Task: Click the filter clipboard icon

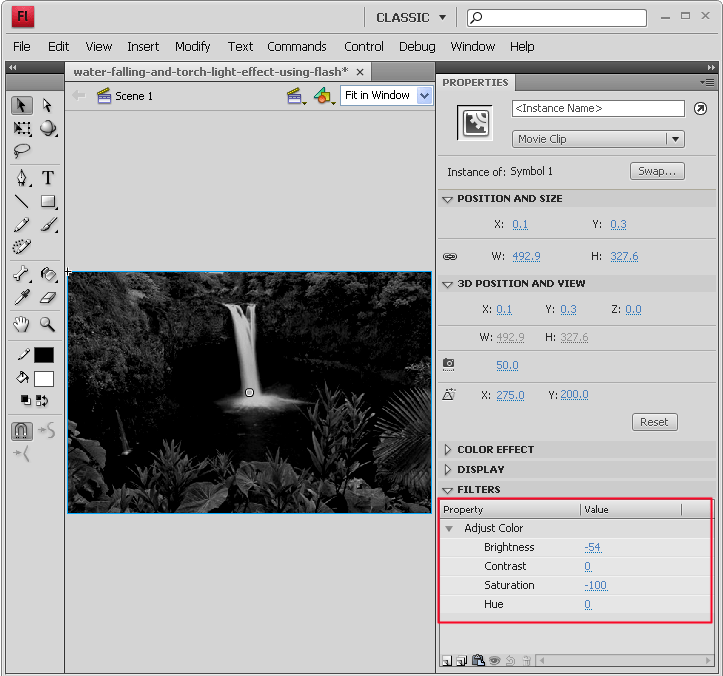Action: click(478, 660)
